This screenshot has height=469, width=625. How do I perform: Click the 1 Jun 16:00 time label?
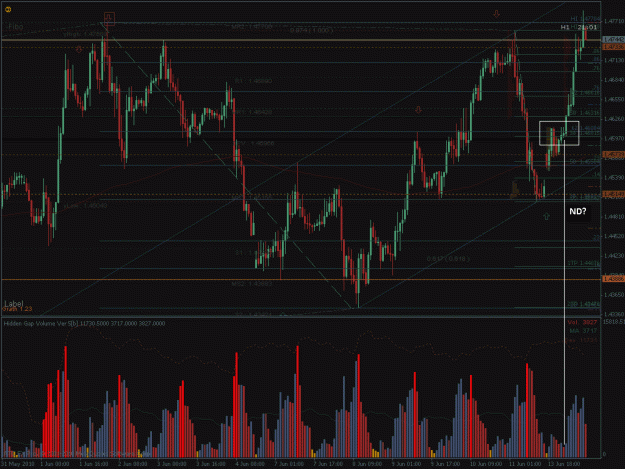[x=94, y=464]
